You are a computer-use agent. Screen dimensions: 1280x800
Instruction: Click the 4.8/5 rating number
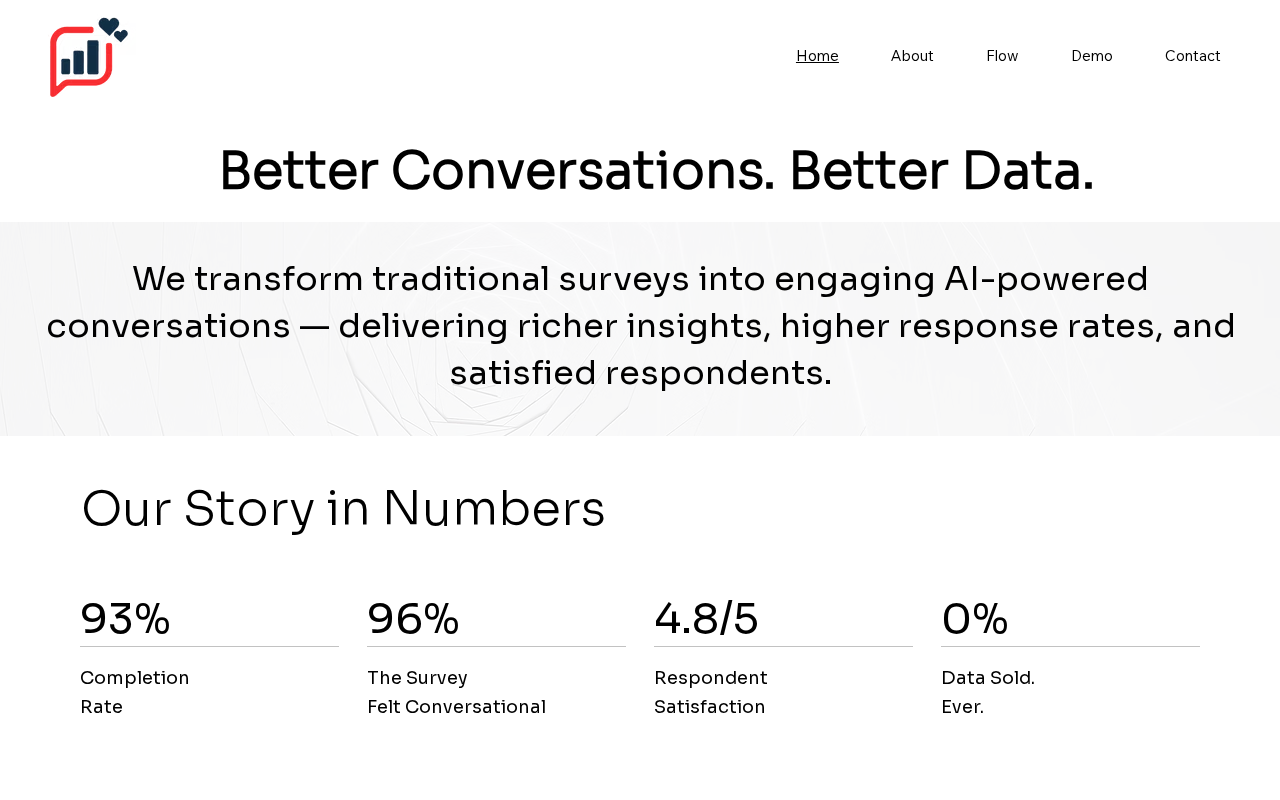click(706, 618)
